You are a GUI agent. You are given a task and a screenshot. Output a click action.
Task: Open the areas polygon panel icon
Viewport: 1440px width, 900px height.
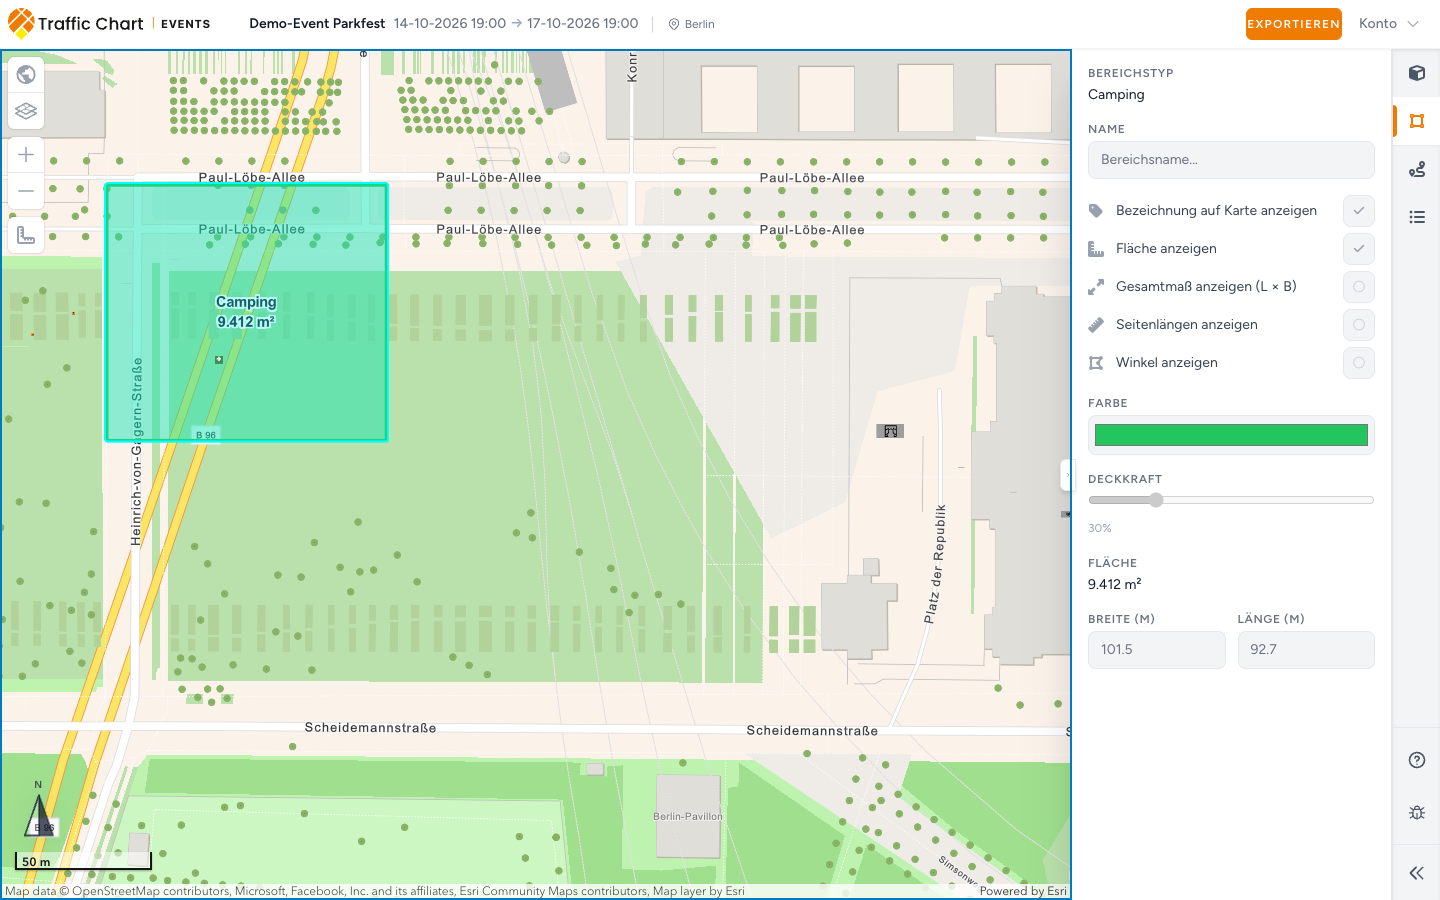pos(1417,121)
